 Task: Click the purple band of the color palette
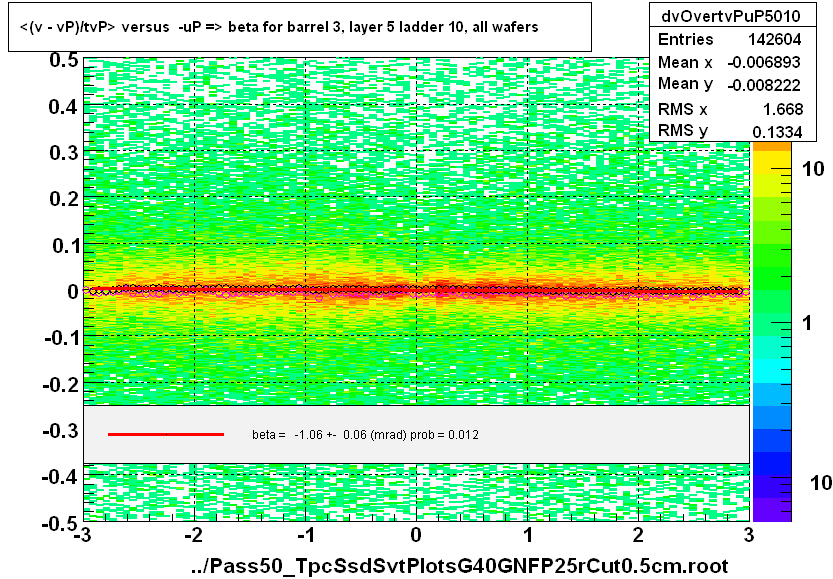(x=772, y=509)
